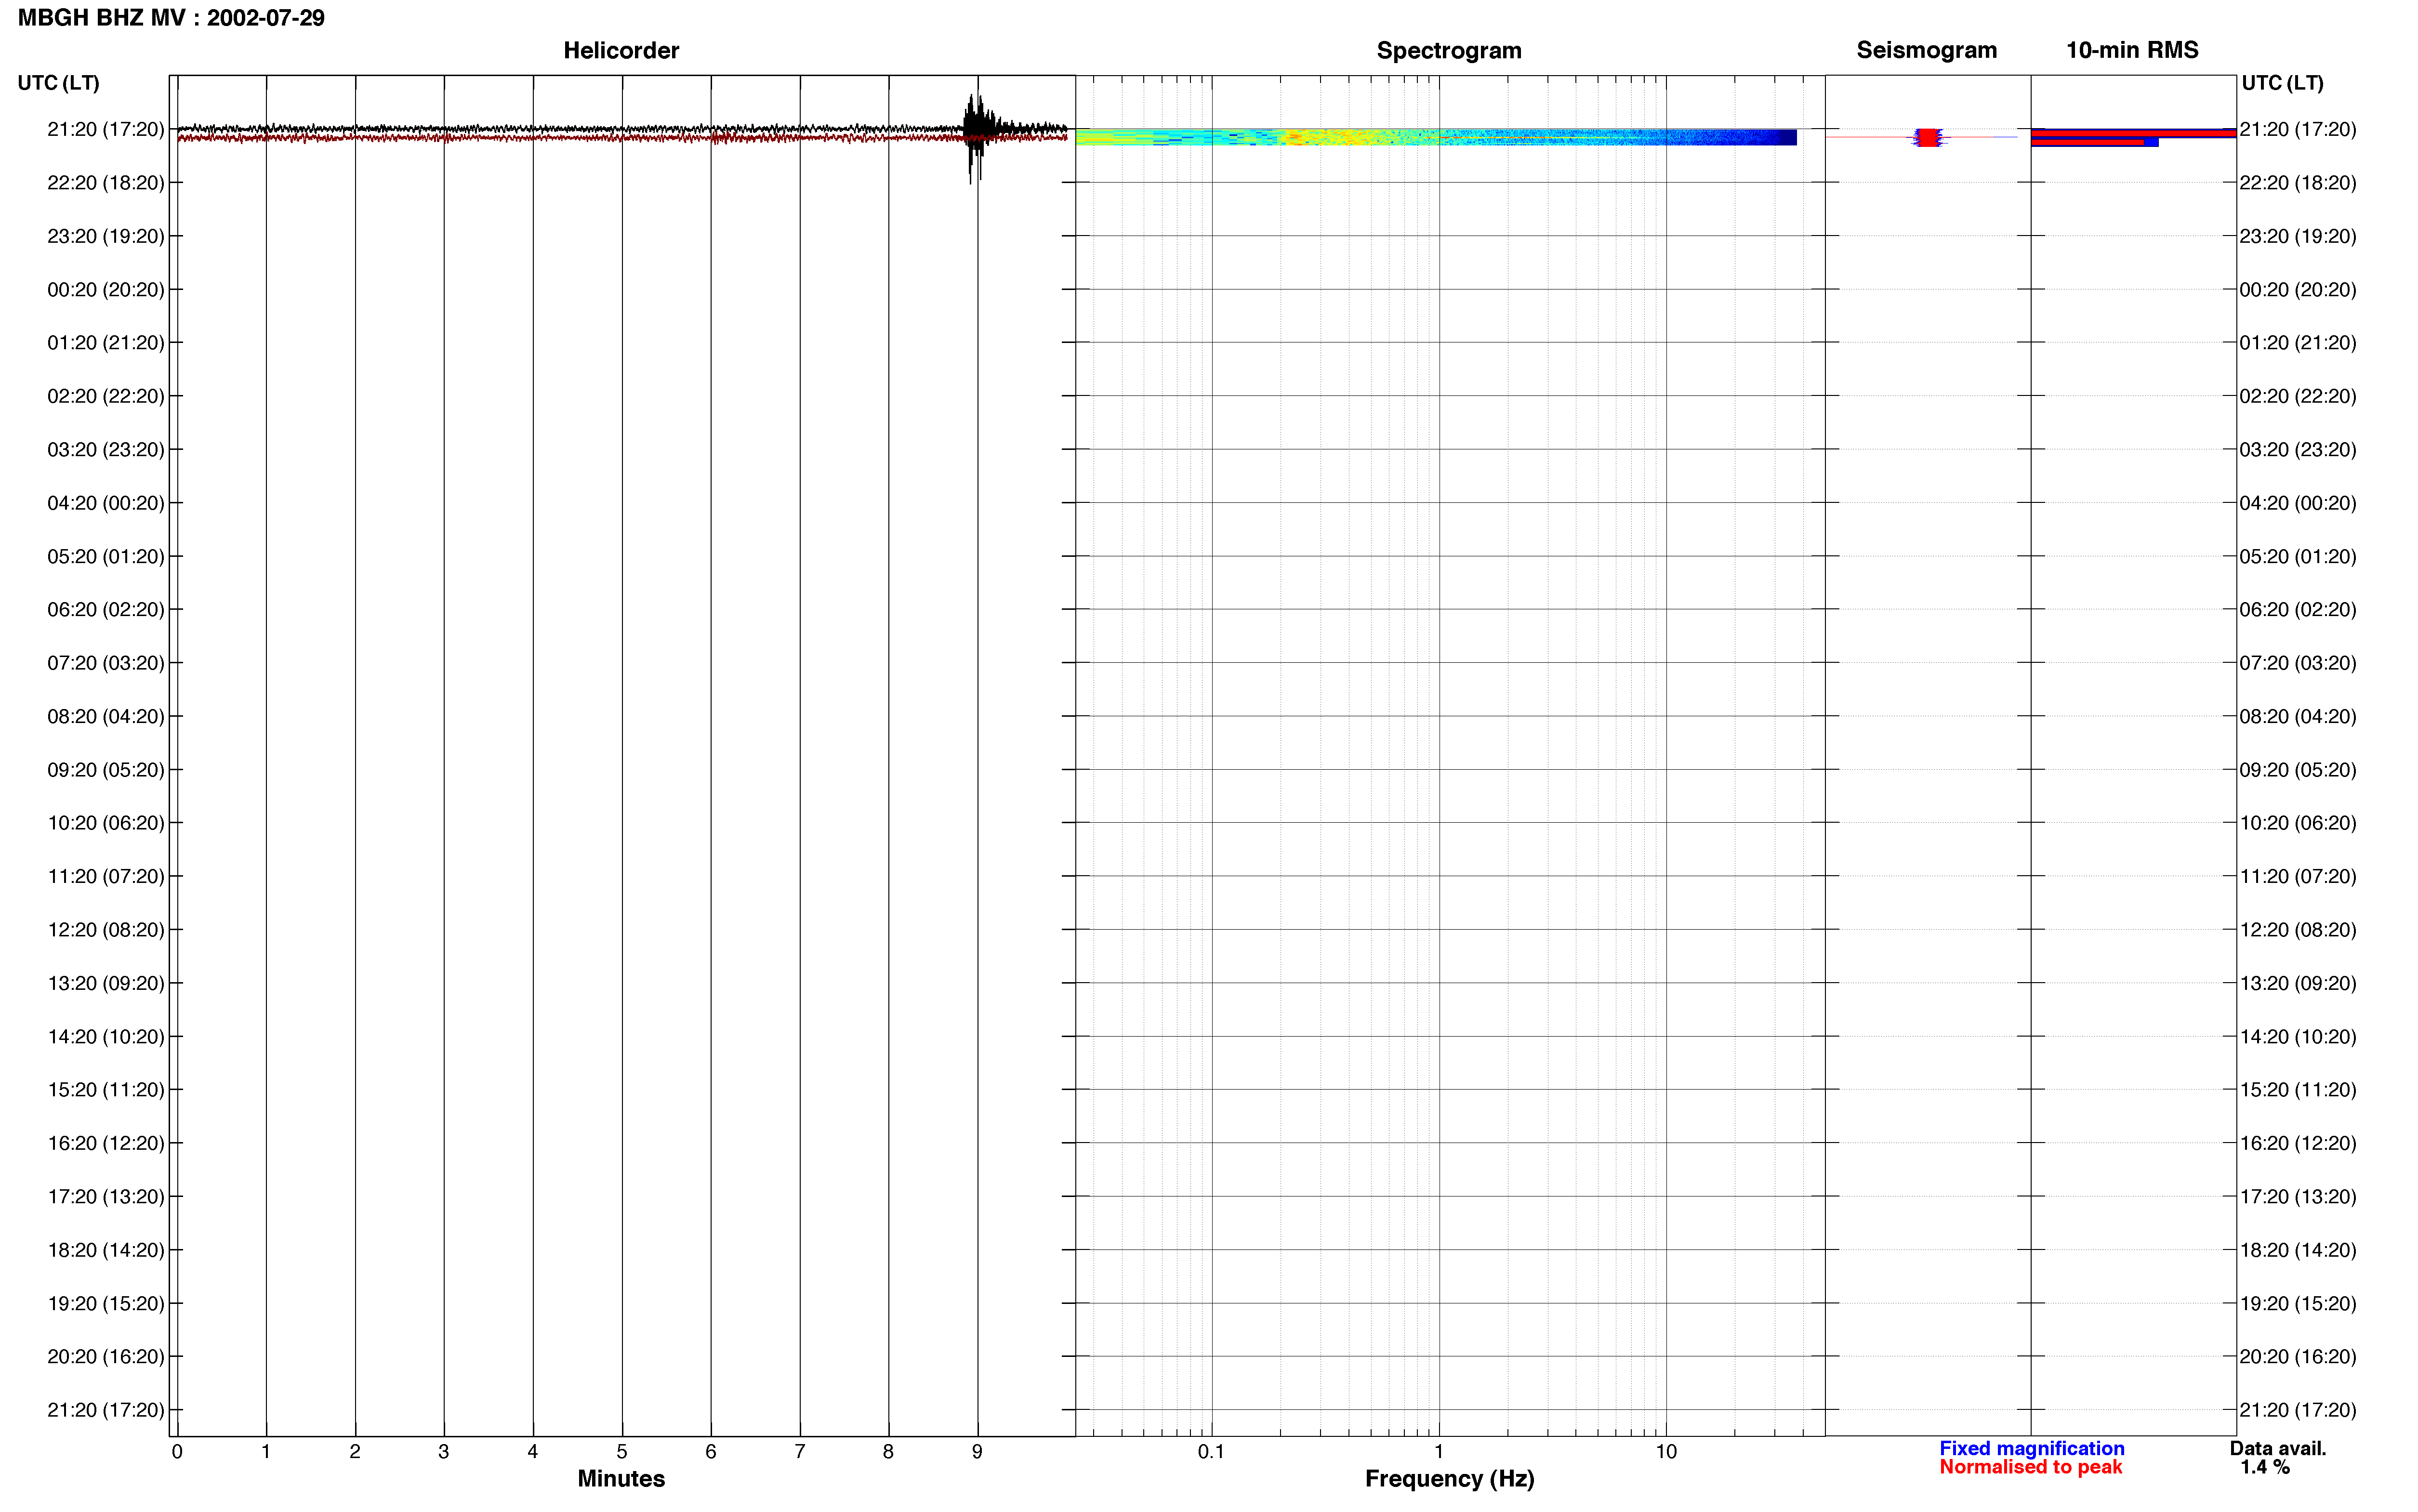
Task: Click the 'Spectrogram' panel heading
Action: pos(1449,50)
